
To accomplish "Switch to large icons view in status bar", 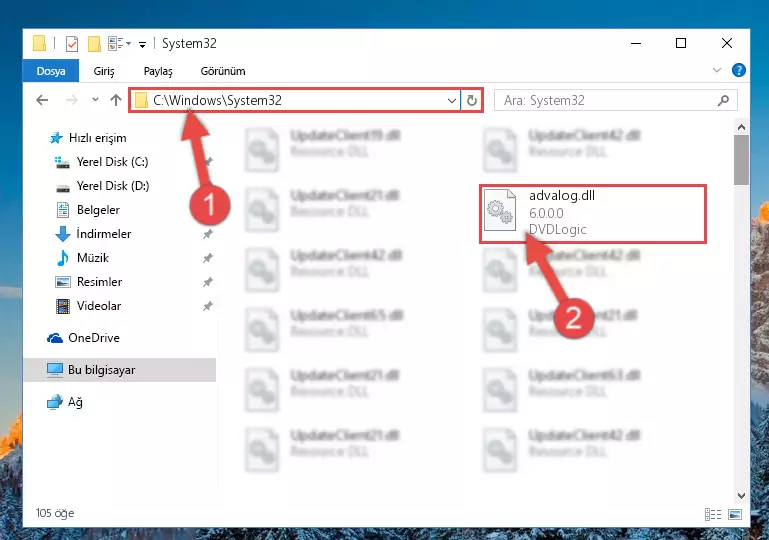I will [735, 514].
